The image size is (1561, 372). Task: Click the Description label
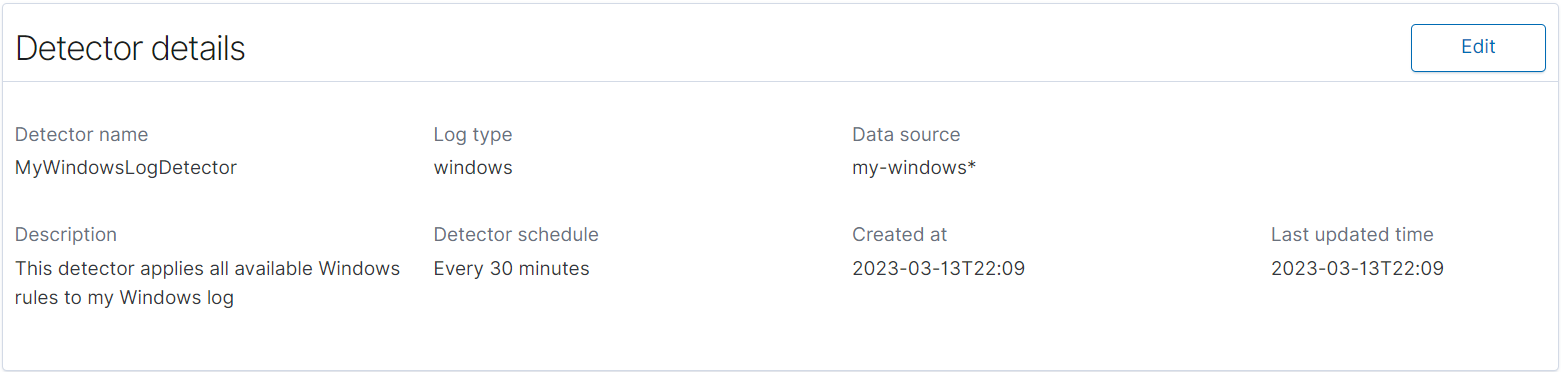(66, 234)
